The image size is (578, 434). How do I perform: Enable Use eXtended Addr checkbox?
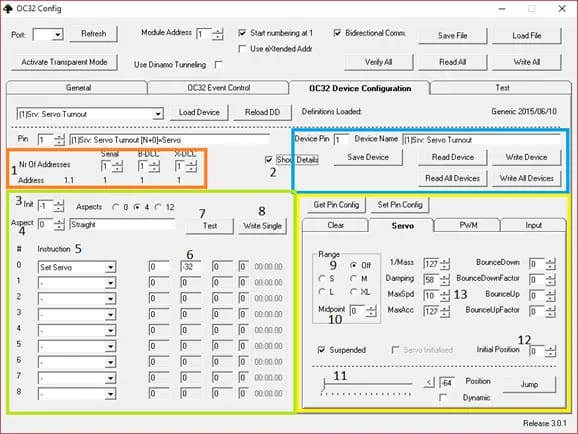pos(242,49)
